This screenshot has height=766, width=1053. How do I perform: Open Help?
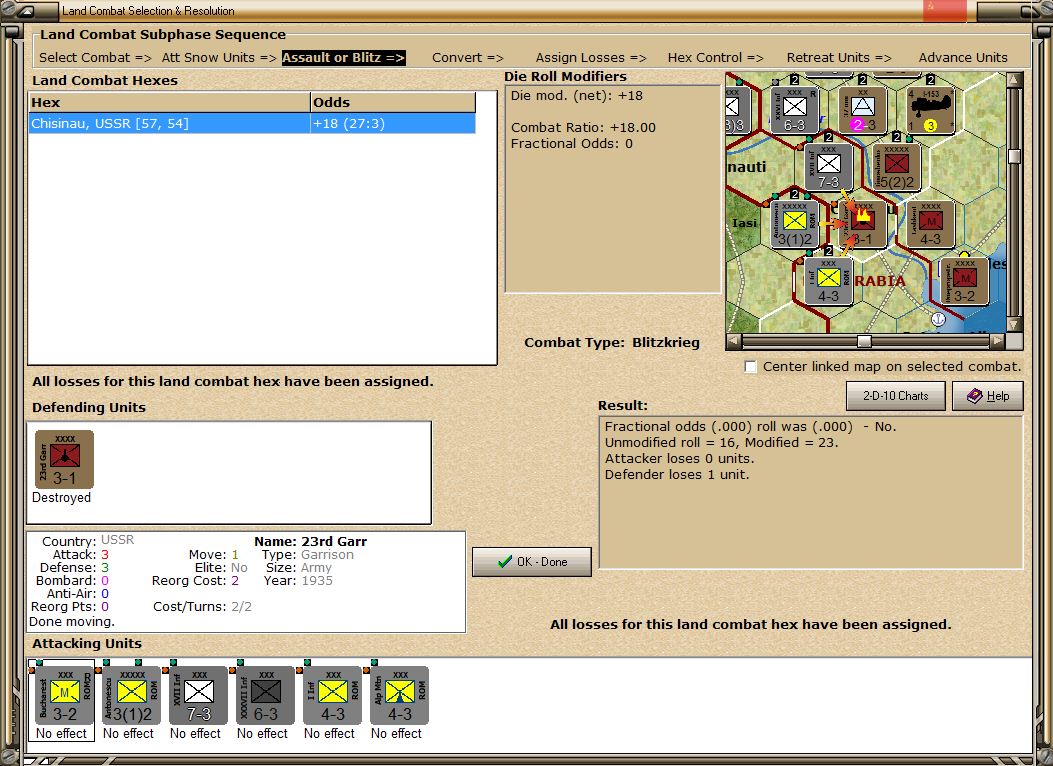coord(988,396)
